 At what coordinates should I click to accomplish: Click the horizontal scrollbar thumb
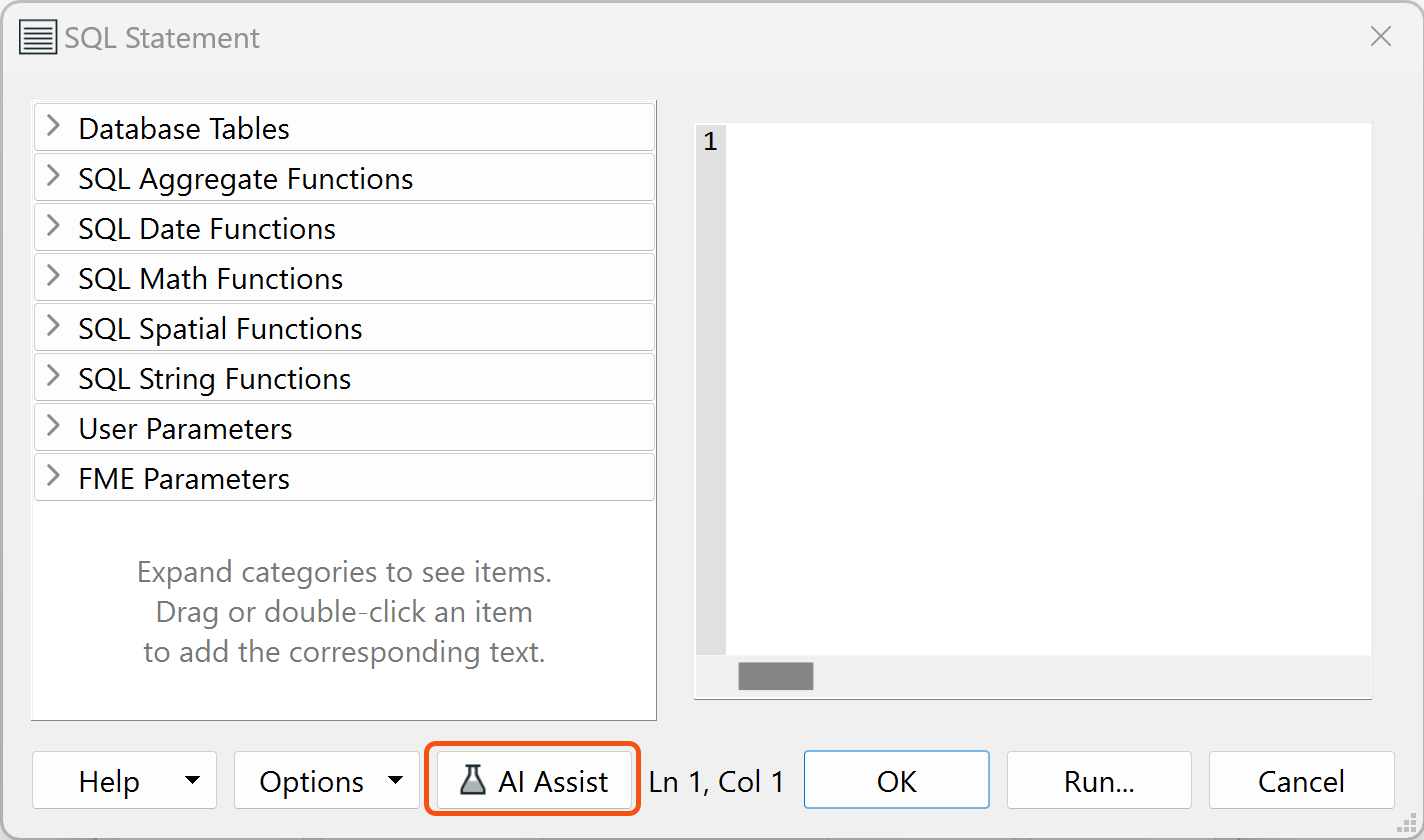coord(776,676)
